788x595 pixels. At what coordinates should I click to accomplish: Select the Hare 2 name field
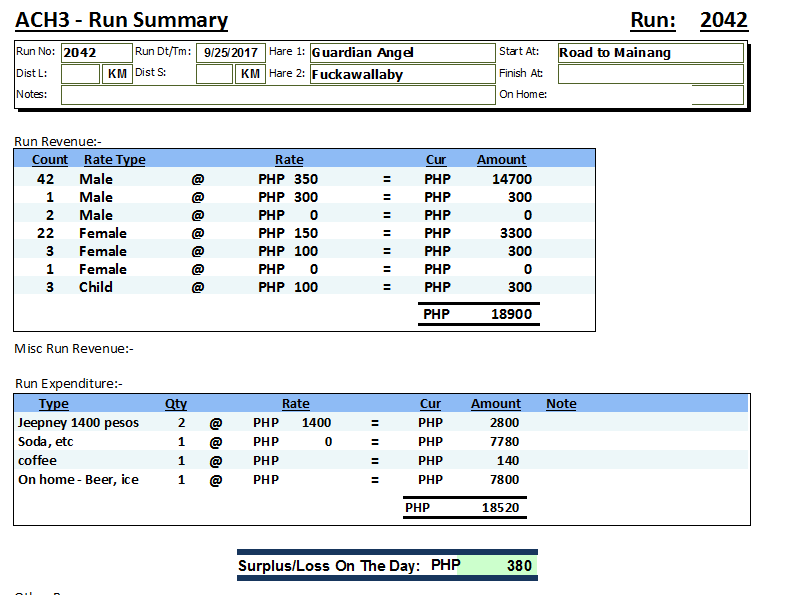[x=401, y=74]
